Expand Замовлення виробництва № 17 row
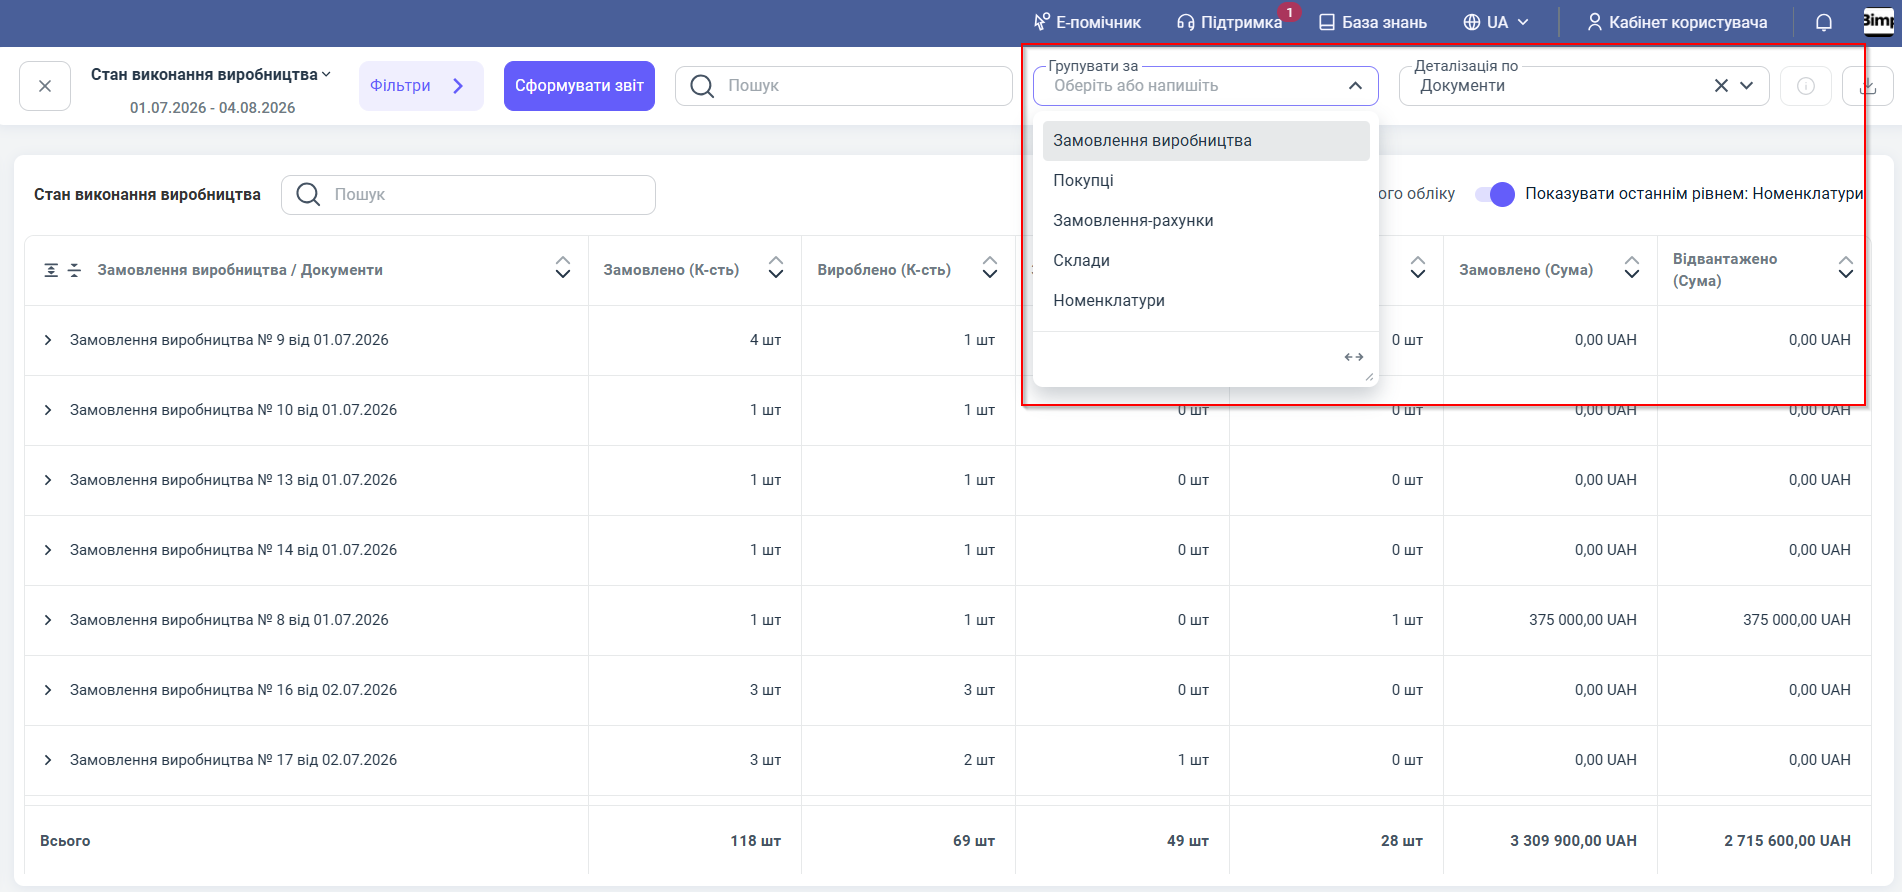This screenshot has width=1902, height=892. point(48,761)
